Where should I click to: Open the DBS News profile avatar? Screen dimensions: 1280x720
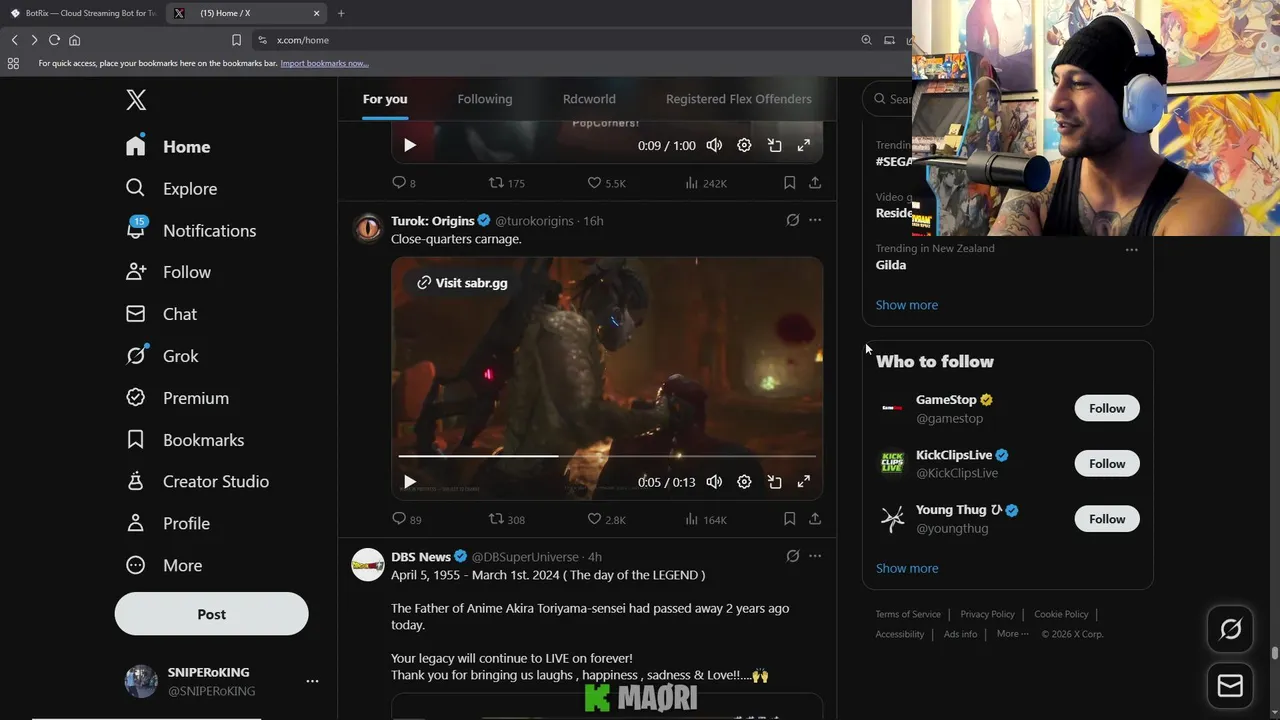(368, 565)
